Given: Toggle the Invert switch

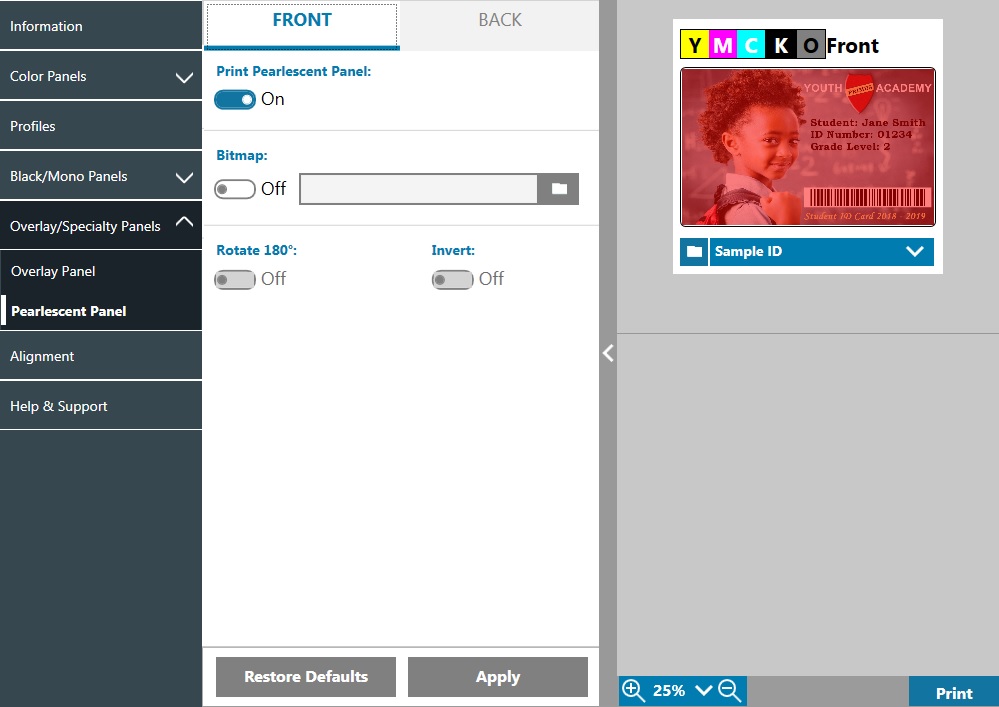Looking at the screenshot, I should click(452, 280).
